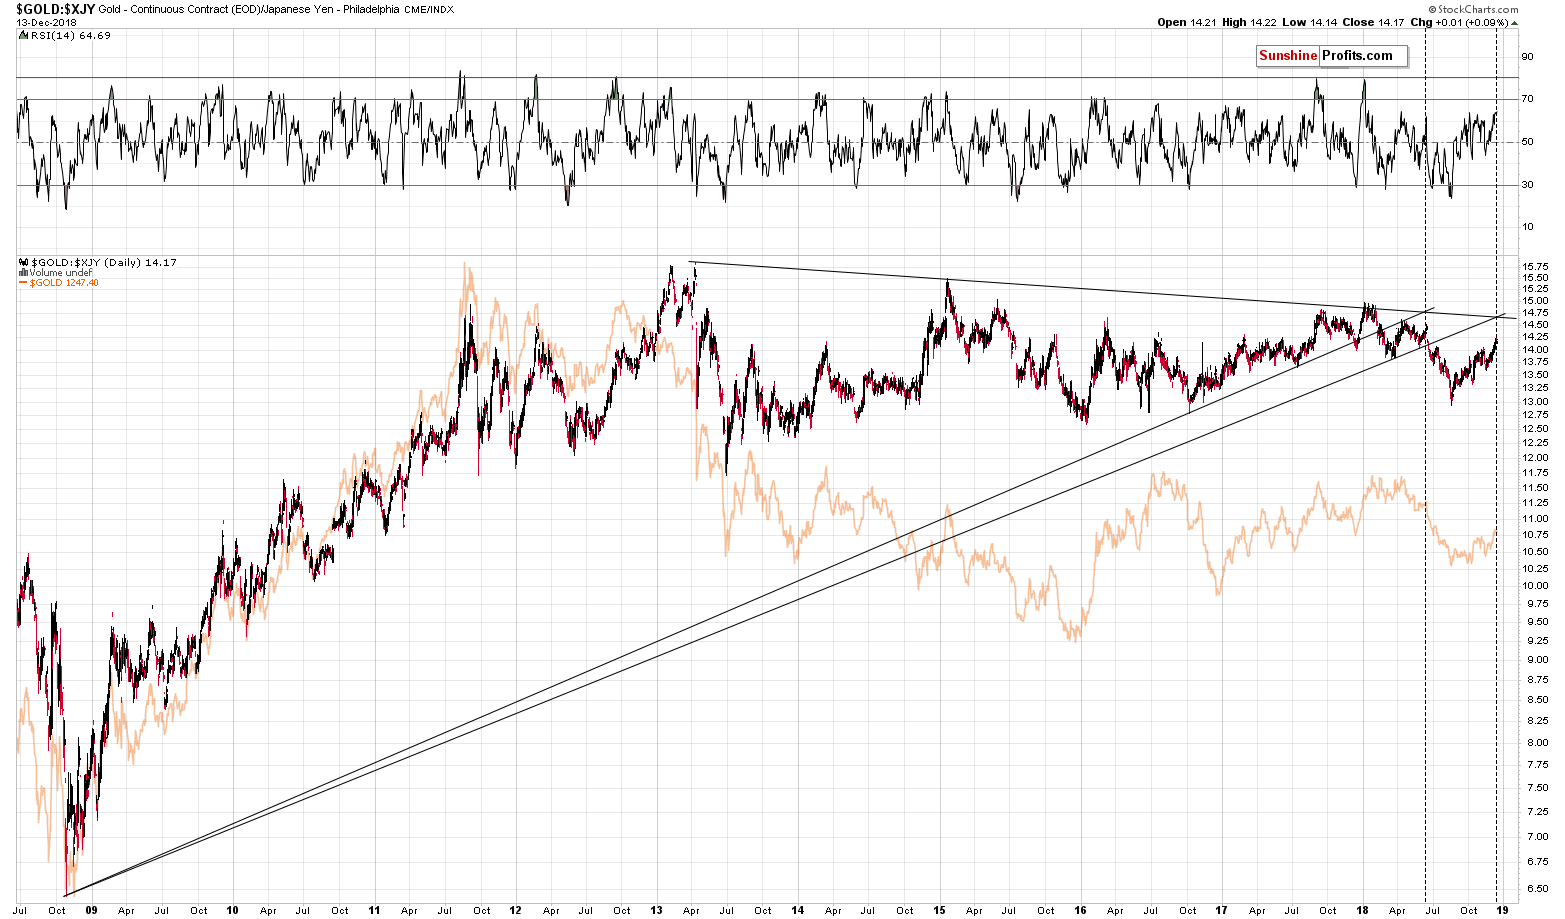Click the year label 09 on time axis
The width and height of the screenshot is (1565, 919).
(91, 910)
